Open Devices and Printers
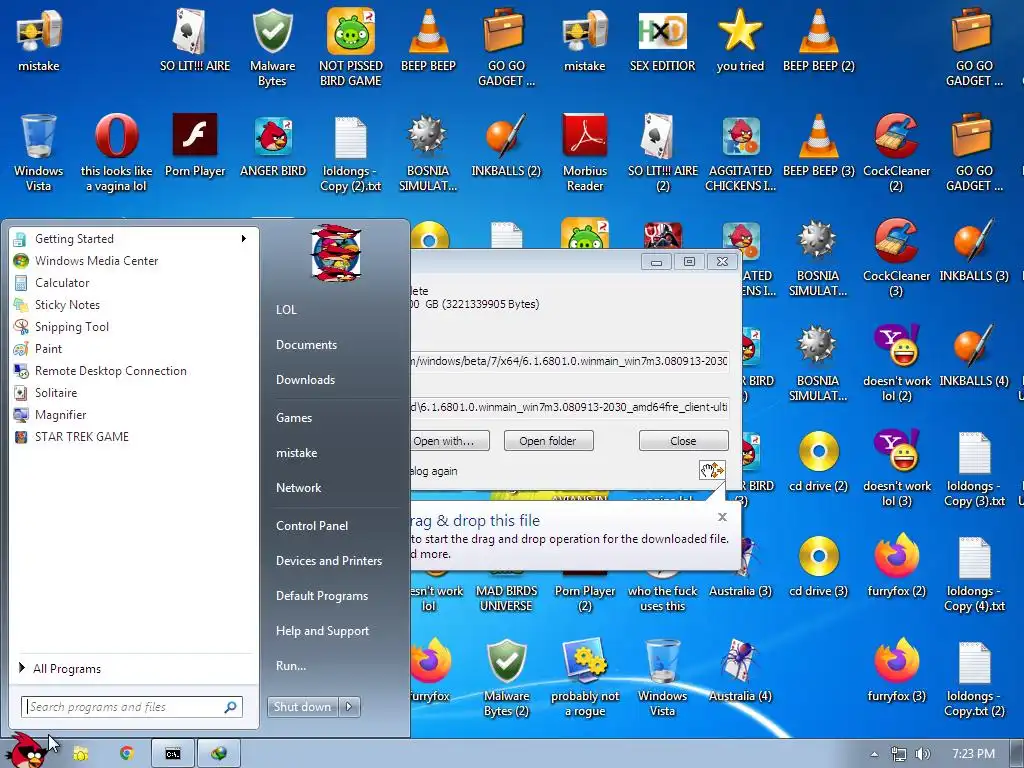The image size is (1024, 768). click(x=328, y=560)
